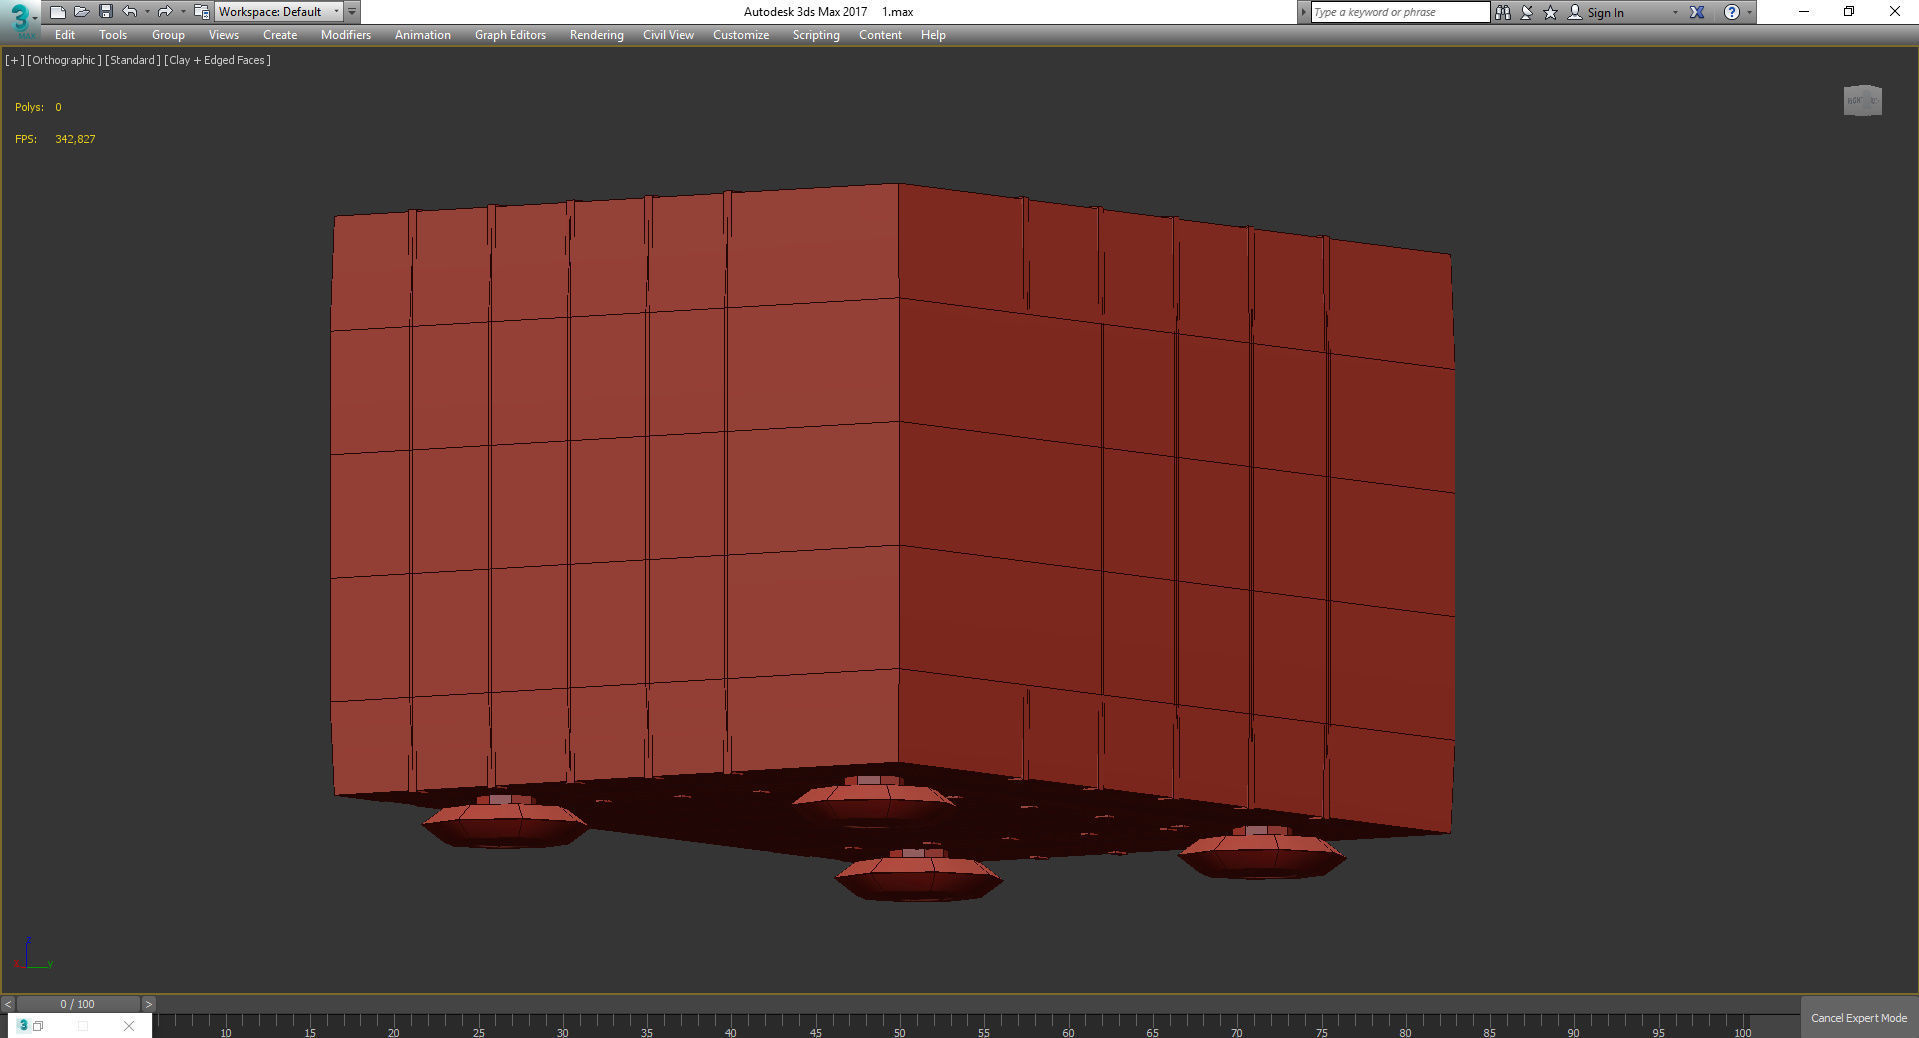Step to next frame with the > button
This screenshot has height=1038, width=1919.
pyautogui.click(x=149, y=1004)
